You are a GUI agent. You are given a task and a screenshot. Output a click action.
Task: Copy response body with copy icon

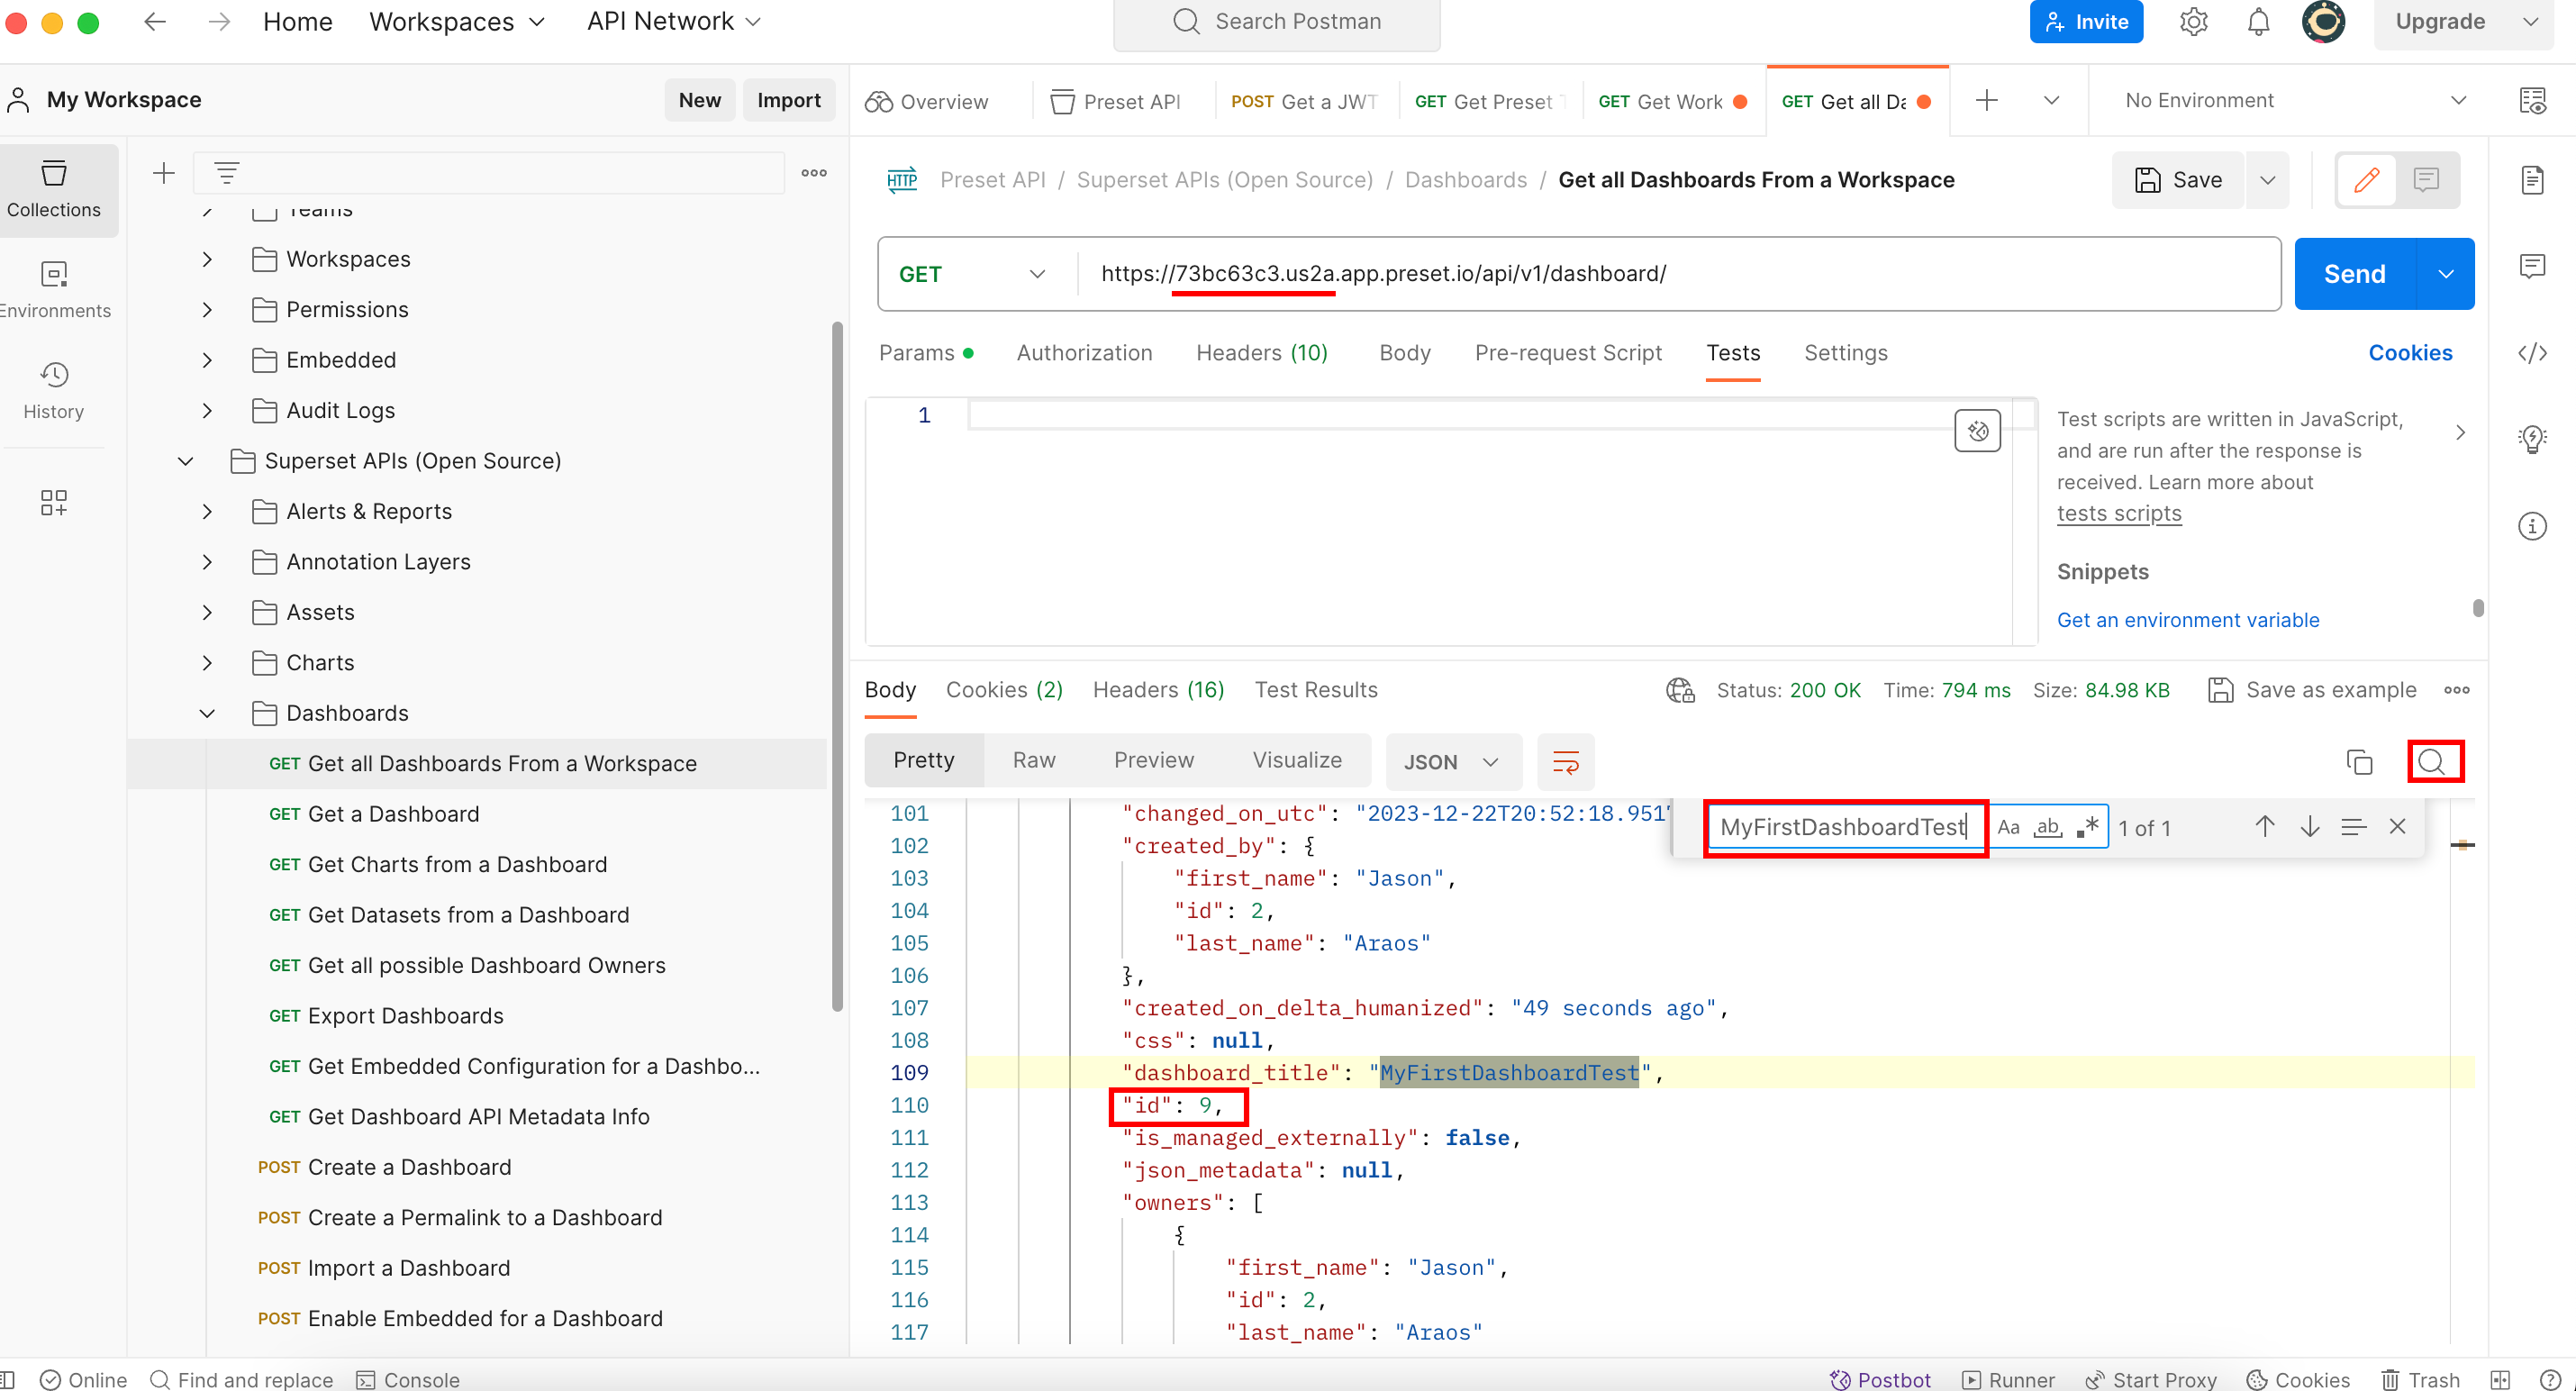[2358, 762]
